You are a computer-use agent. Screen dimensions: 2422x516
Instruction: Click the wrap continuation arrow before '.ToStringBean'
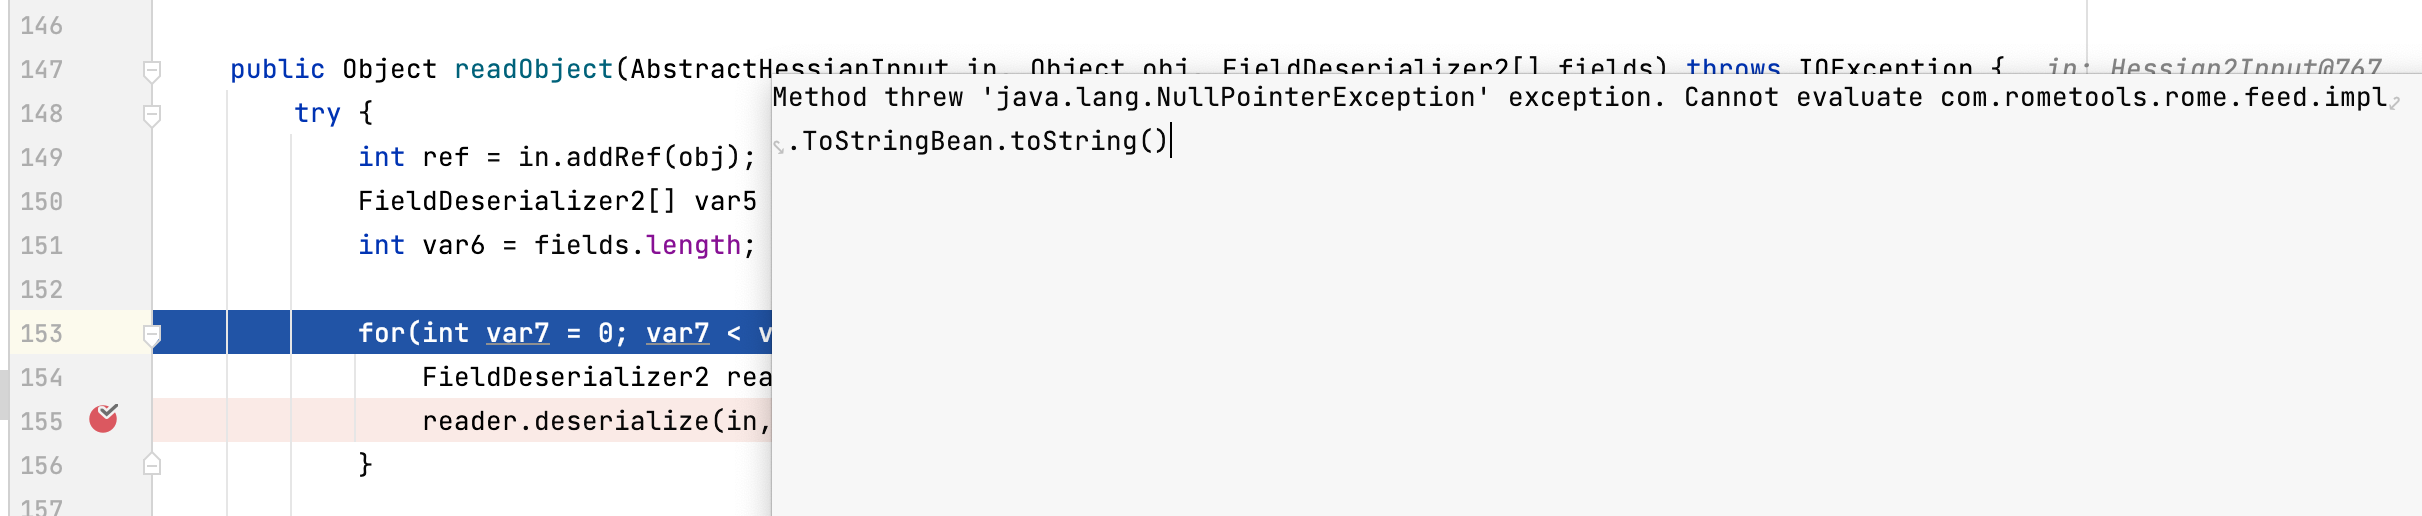point(779,147)
